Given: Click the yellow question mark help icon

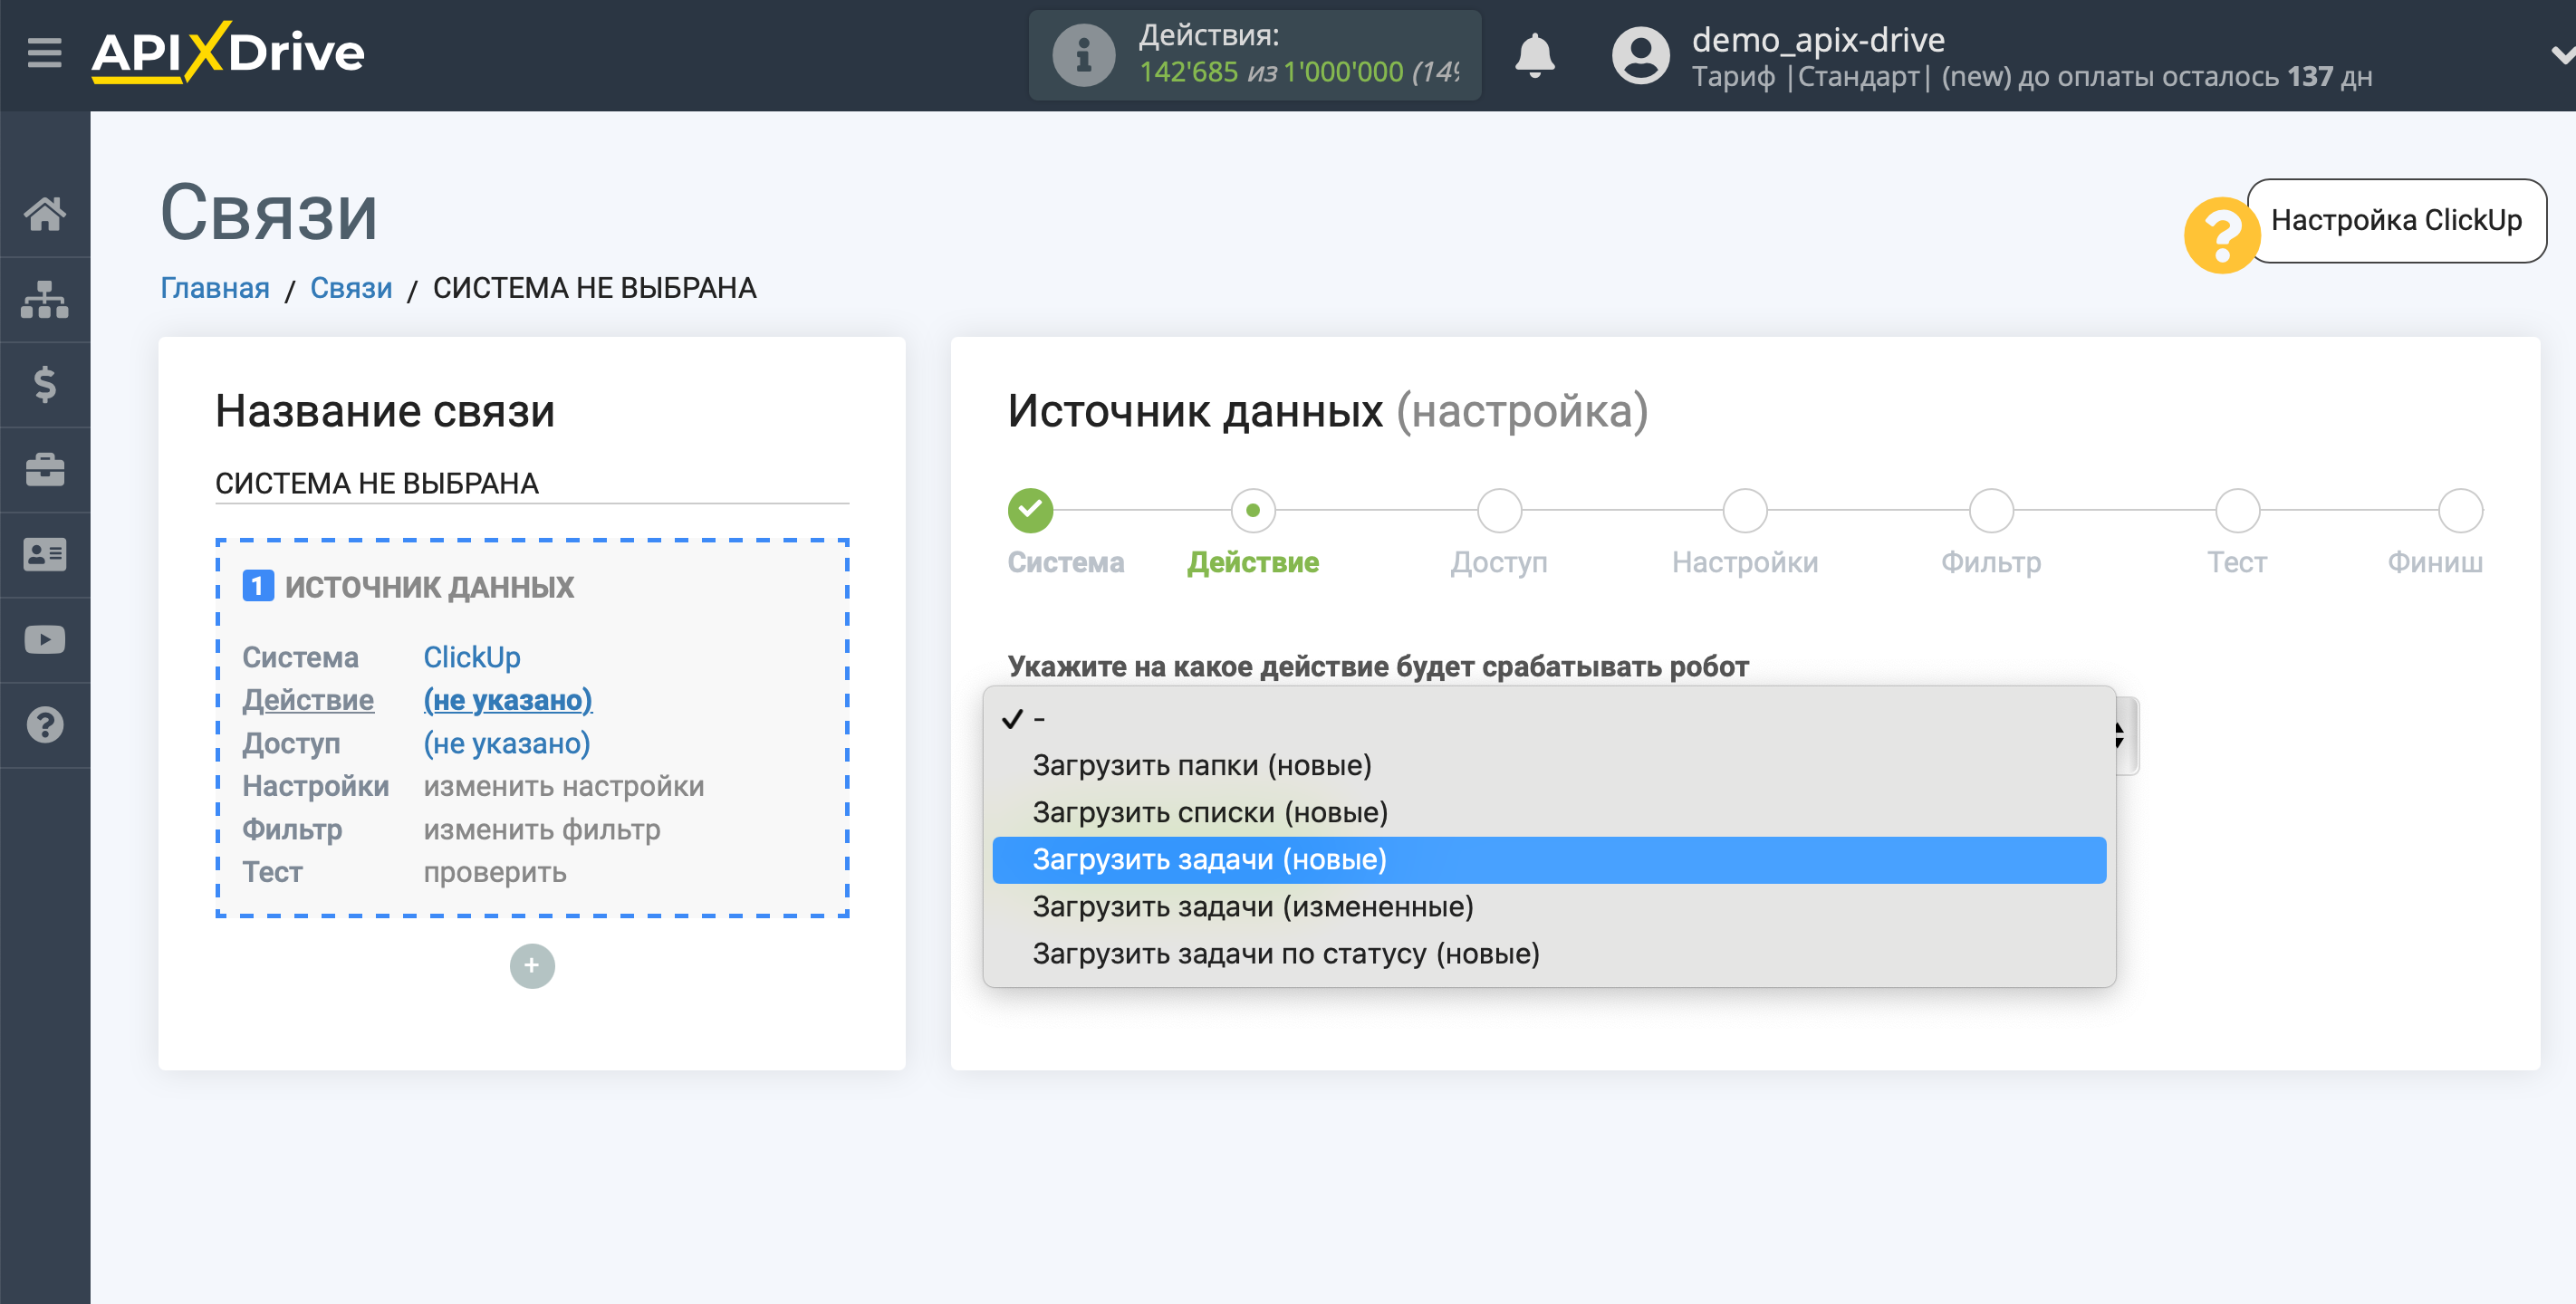Looking at the screenshot, I should (x=2220, y=235).
